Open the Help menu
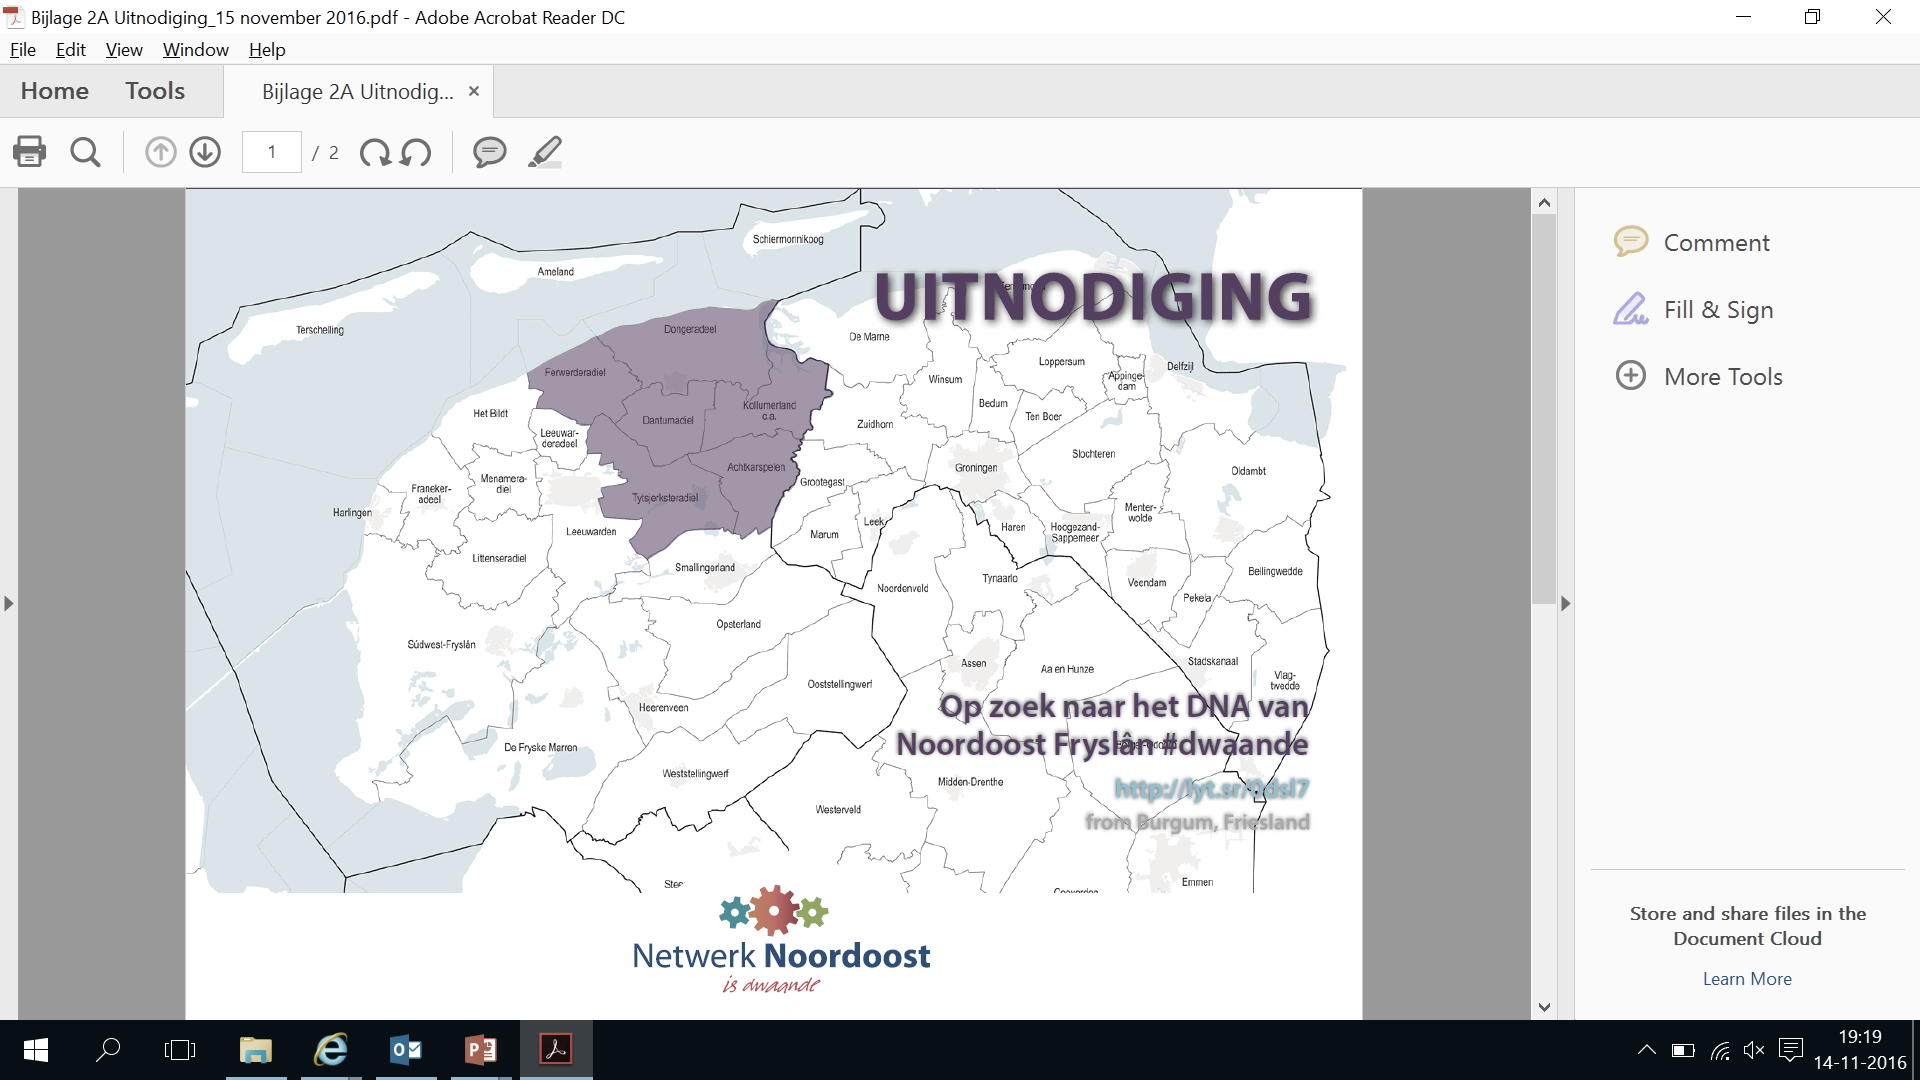 (267, 49)
